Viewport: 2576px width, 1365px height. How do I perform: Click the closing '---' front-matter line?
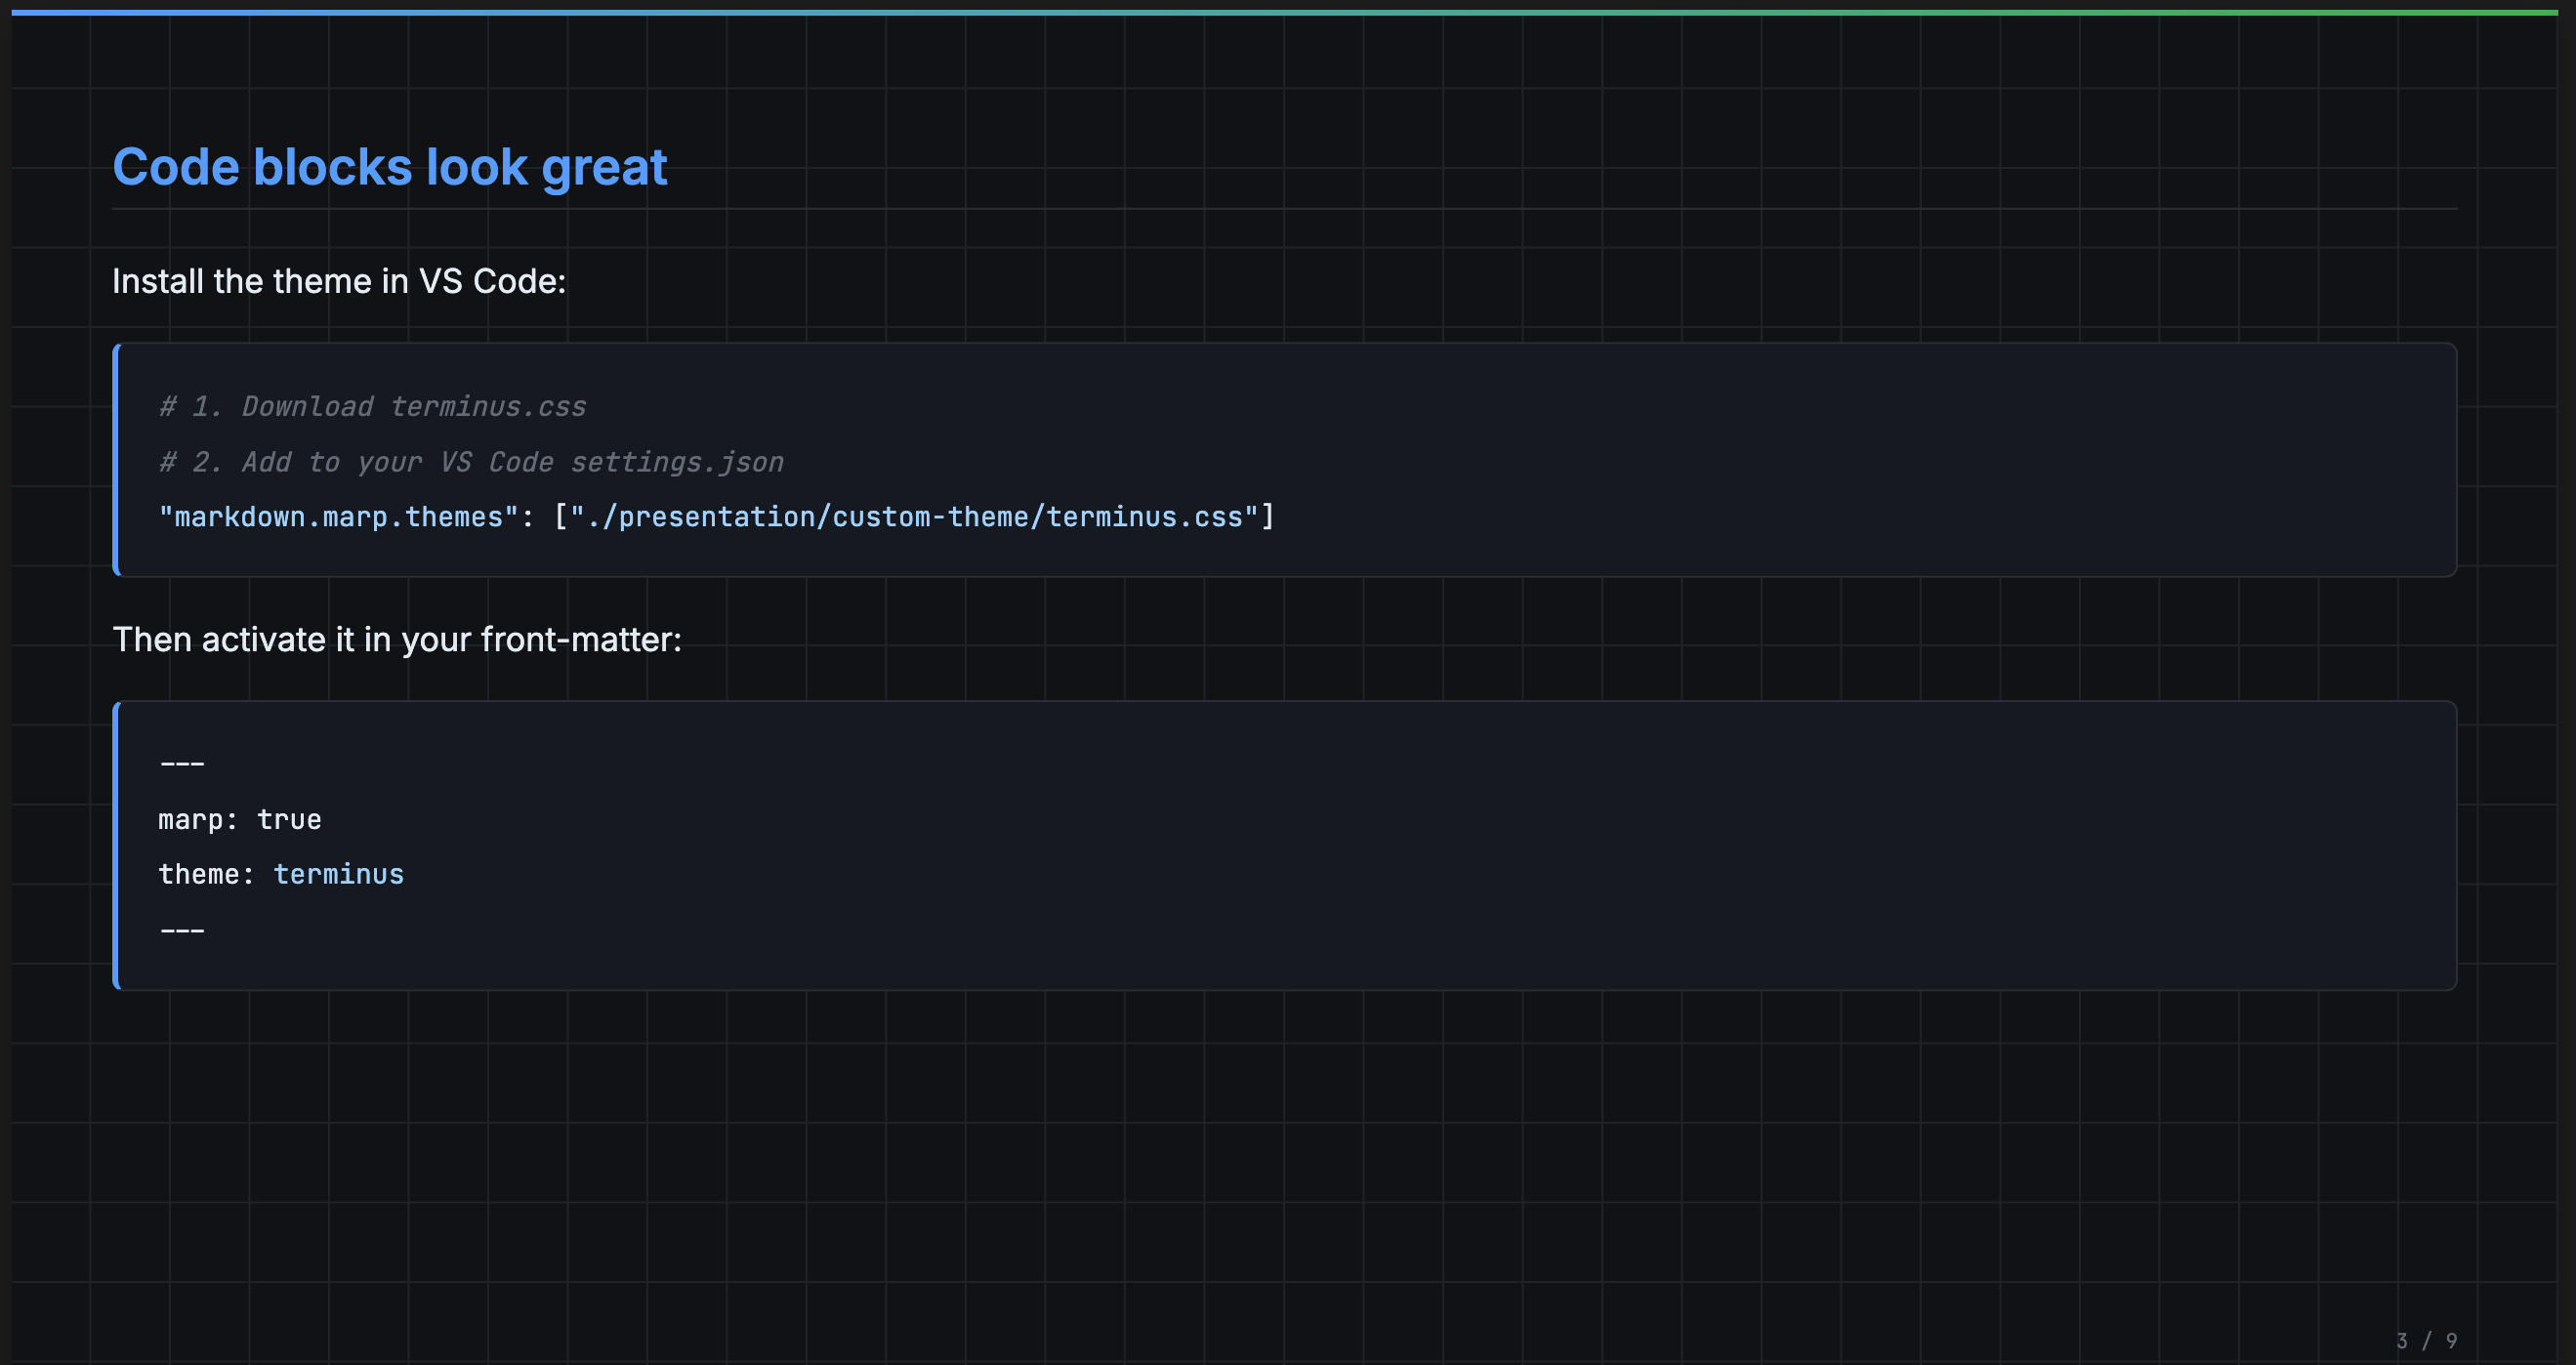click(x=182, y=931)
